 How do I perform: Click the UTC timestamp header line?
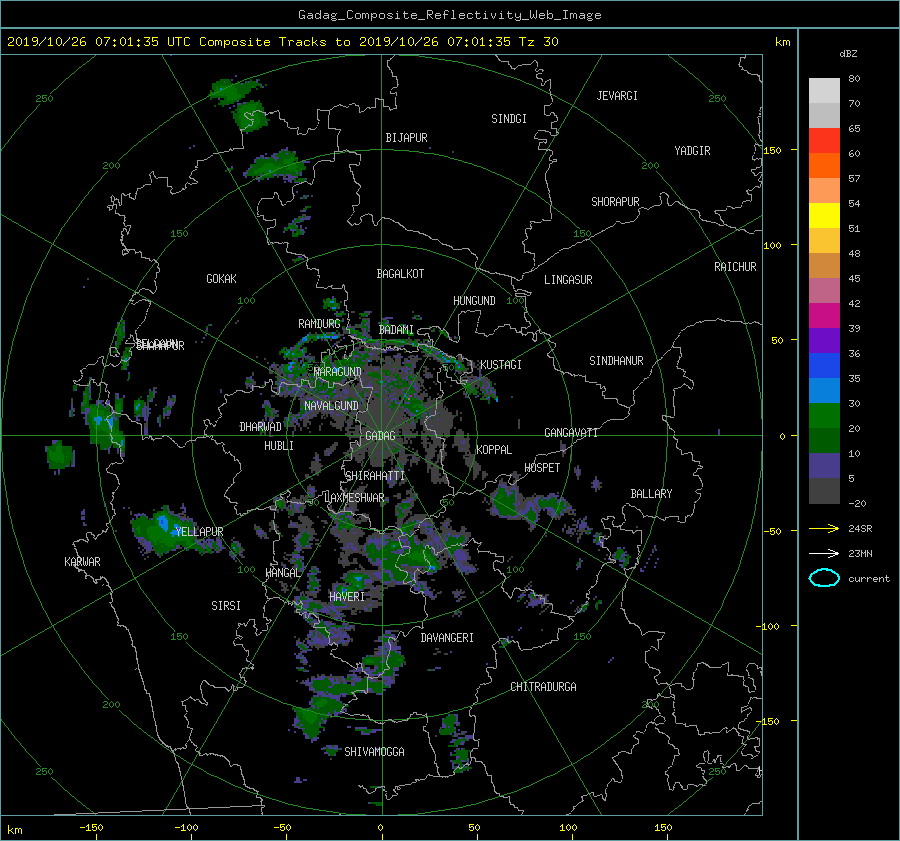pos(282,42)
